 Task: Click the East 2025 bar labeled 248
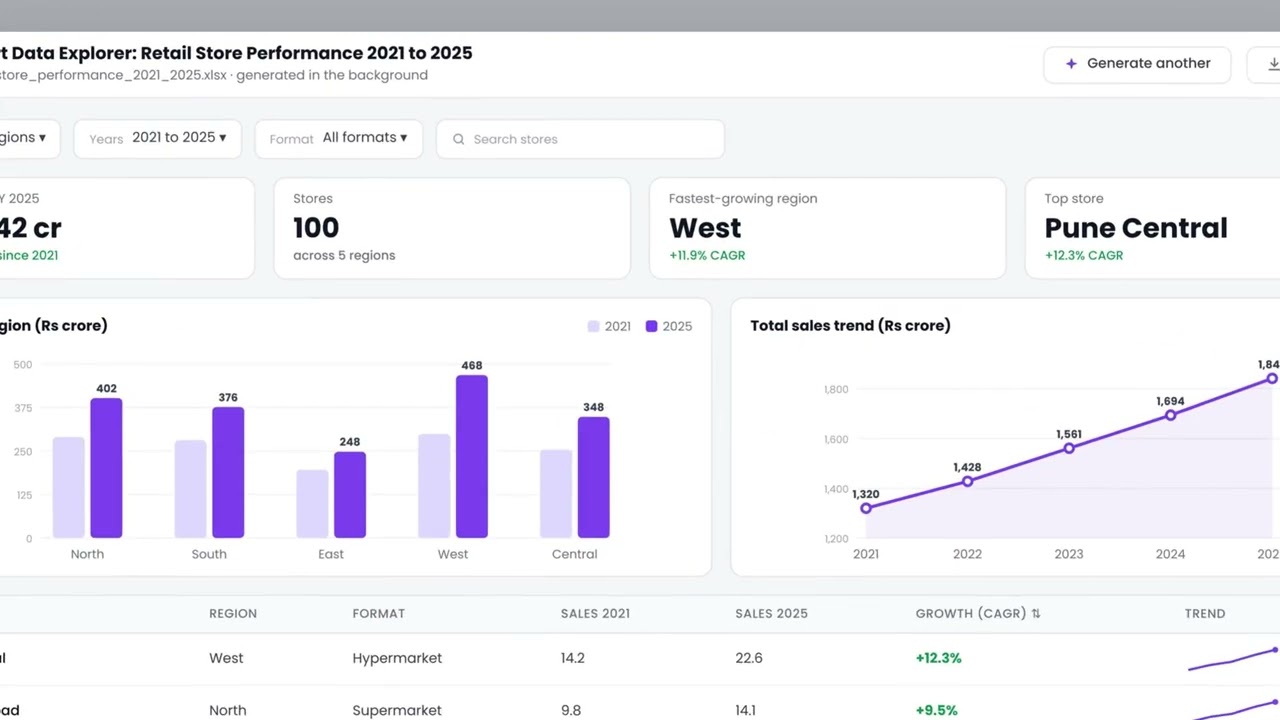tap(350, 495)
